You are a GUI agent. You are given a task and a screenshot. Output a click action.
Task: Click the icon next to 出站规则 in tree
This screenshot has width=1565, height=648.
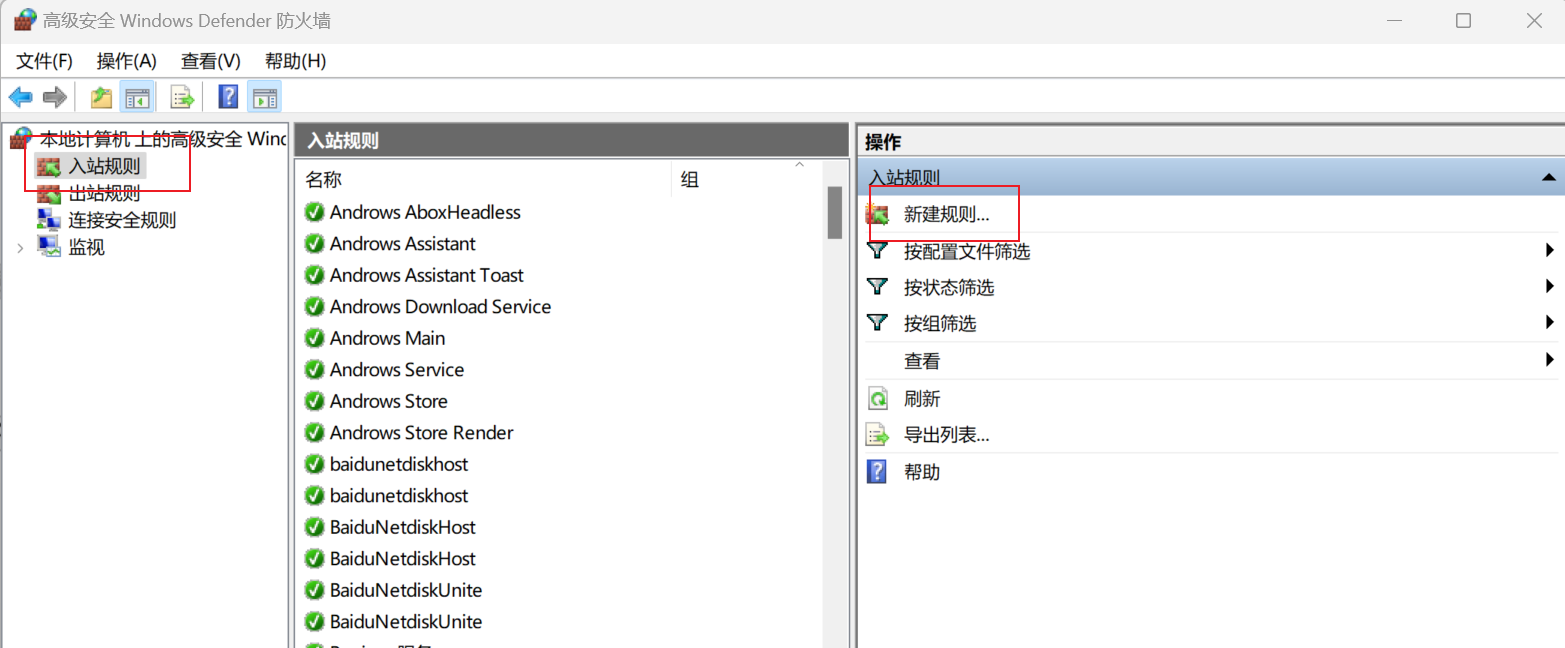[49, 193]
